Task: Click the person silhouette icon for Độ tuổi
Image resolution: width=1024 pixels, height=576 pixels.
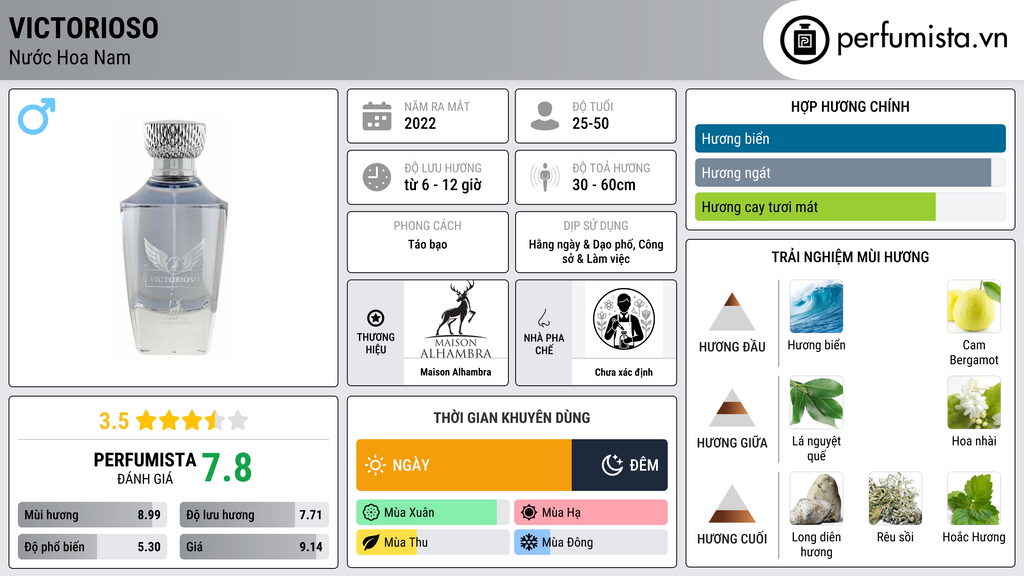Action: pos(545,116)
